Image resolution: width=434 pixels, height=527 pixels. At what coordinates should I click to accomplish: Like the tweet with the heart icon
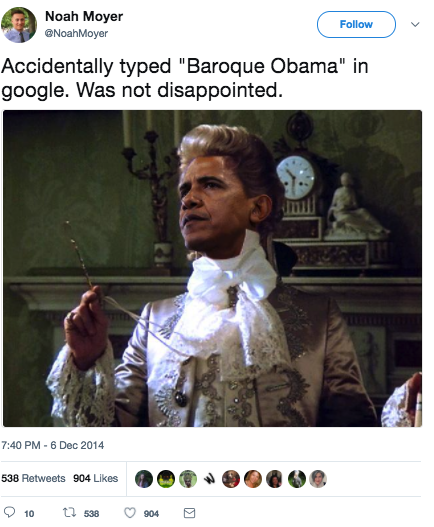click(x=130, y=513)
